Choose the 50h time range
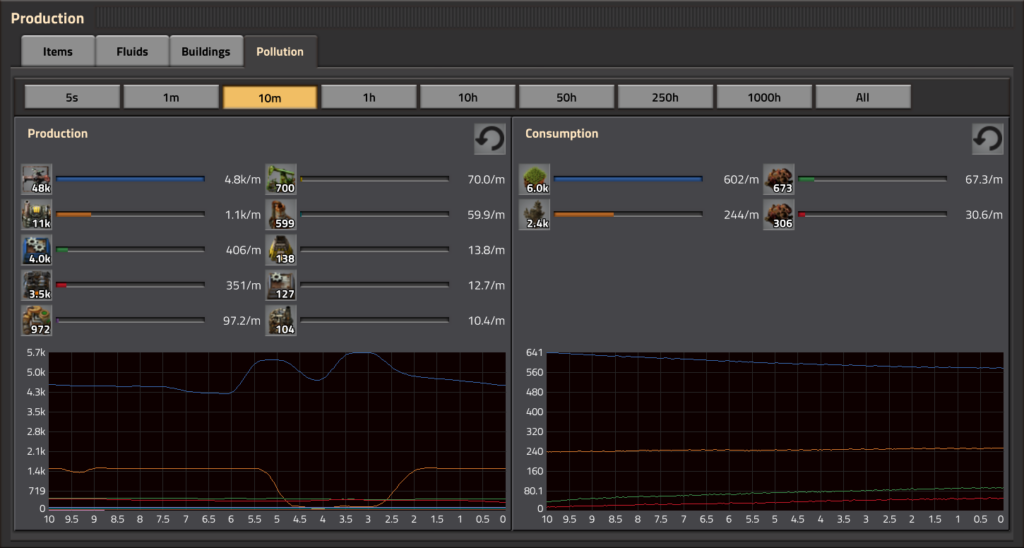This screenshot has height=548, width=1024. (566, 97)
